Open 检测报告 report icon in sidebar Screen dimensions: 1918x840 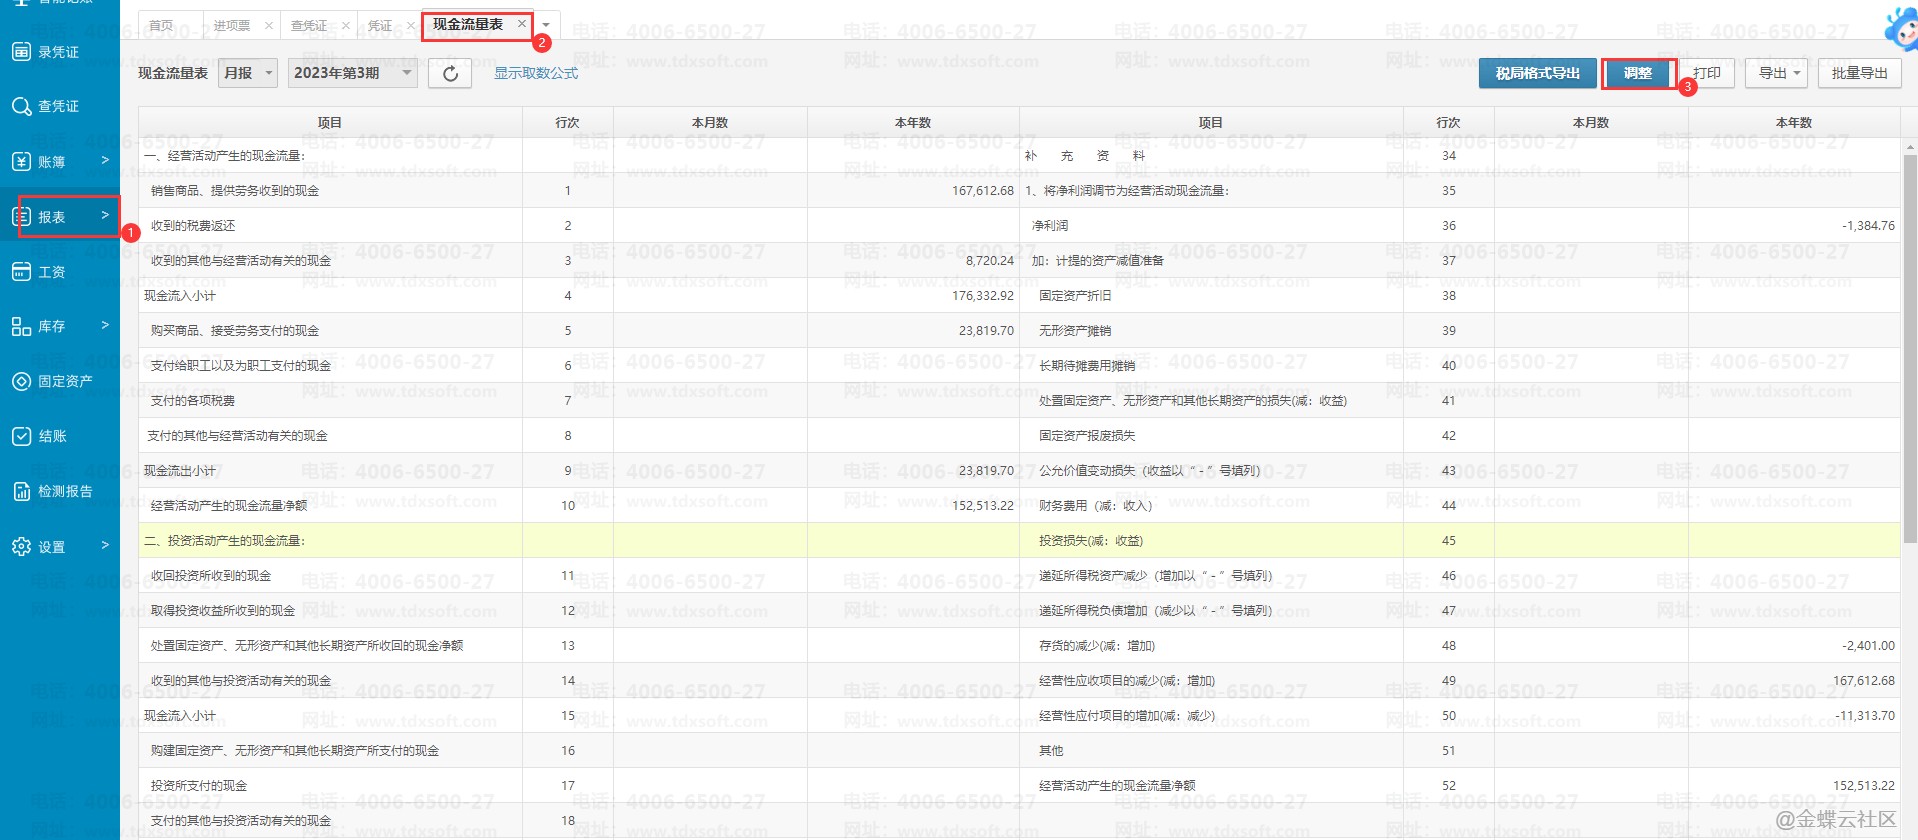(21, 491)
